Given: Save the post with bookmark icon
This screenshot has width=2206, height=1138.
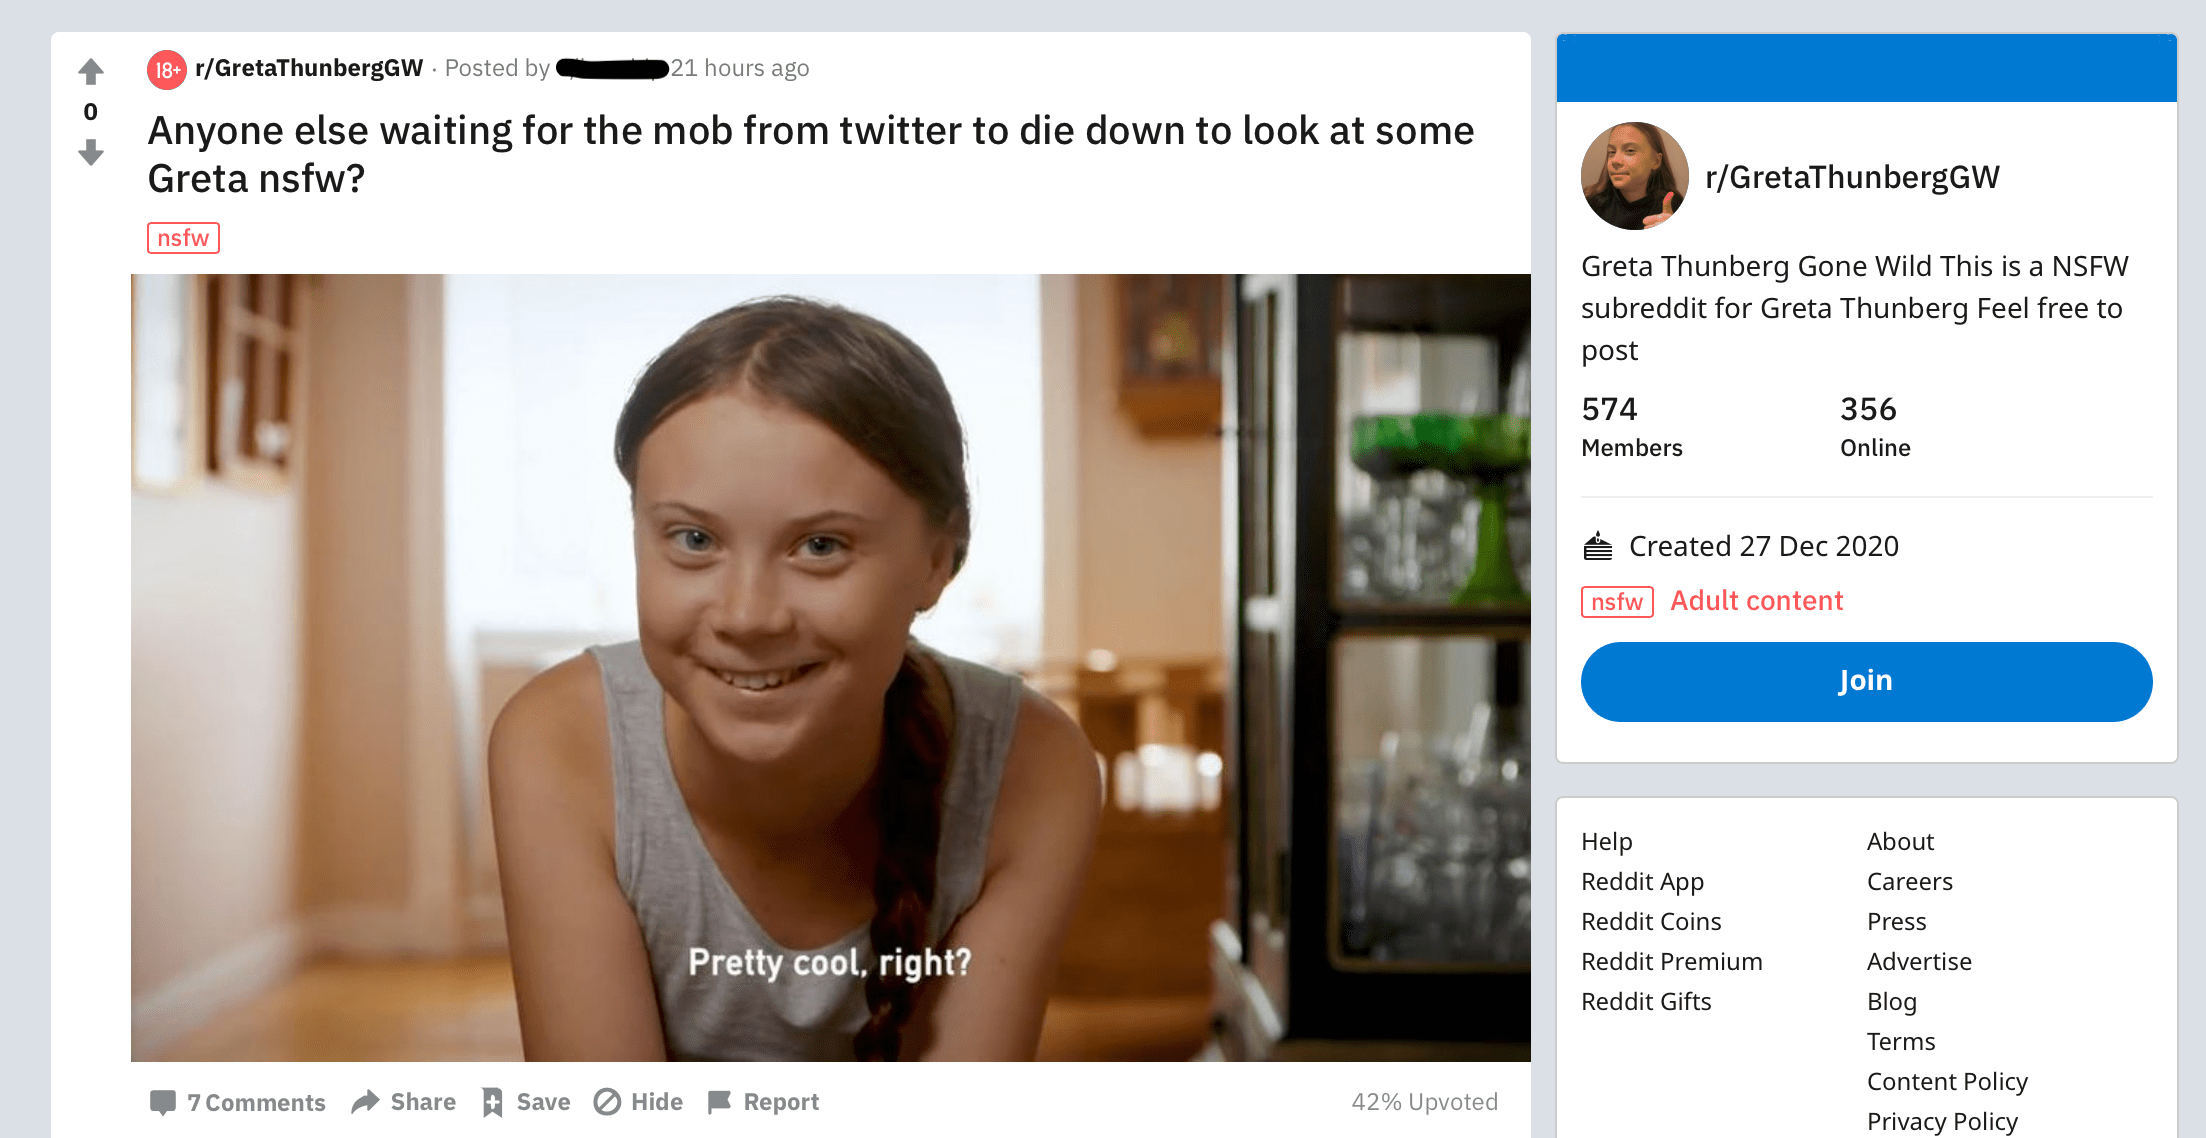Looking at the screenshot, I should [x=526, y=1102].
